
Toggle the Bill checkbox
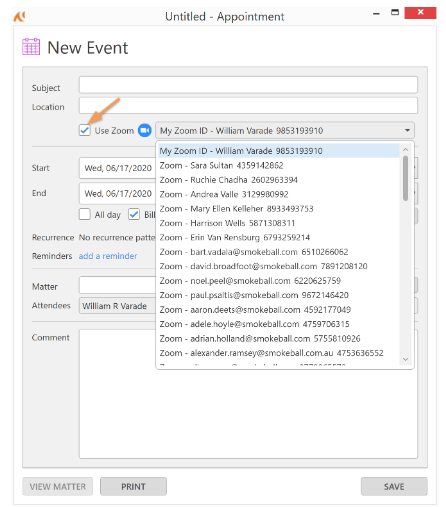tap(134, 214)
